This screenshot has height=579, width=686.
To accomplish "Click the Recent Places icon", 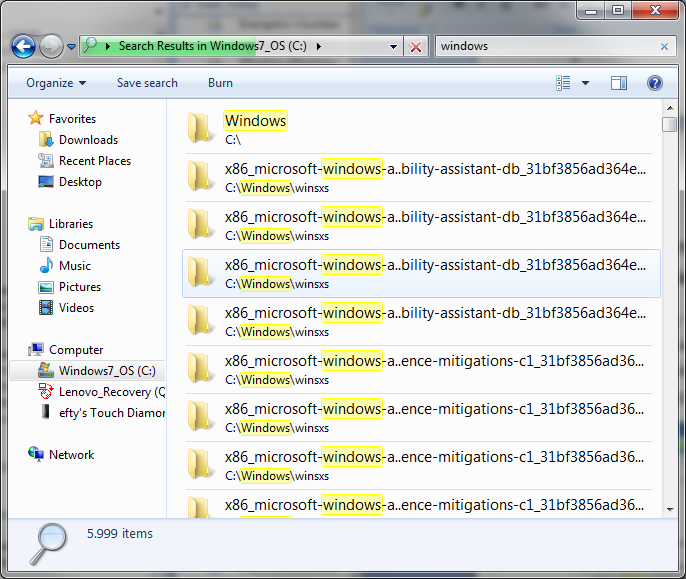I will pos(46,160).
